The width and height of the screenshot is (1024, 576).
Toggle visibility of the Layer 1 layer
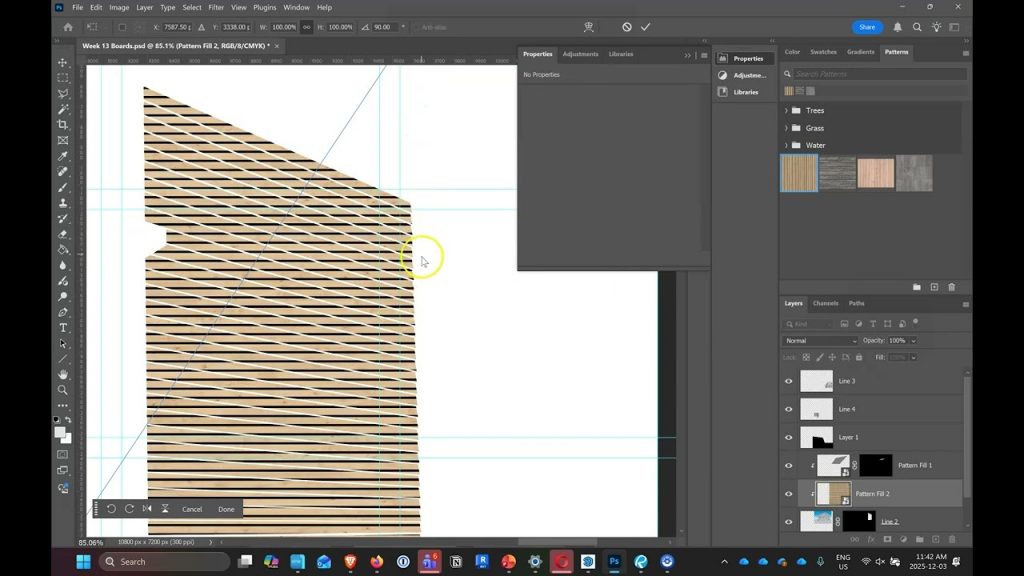(788, 437)
